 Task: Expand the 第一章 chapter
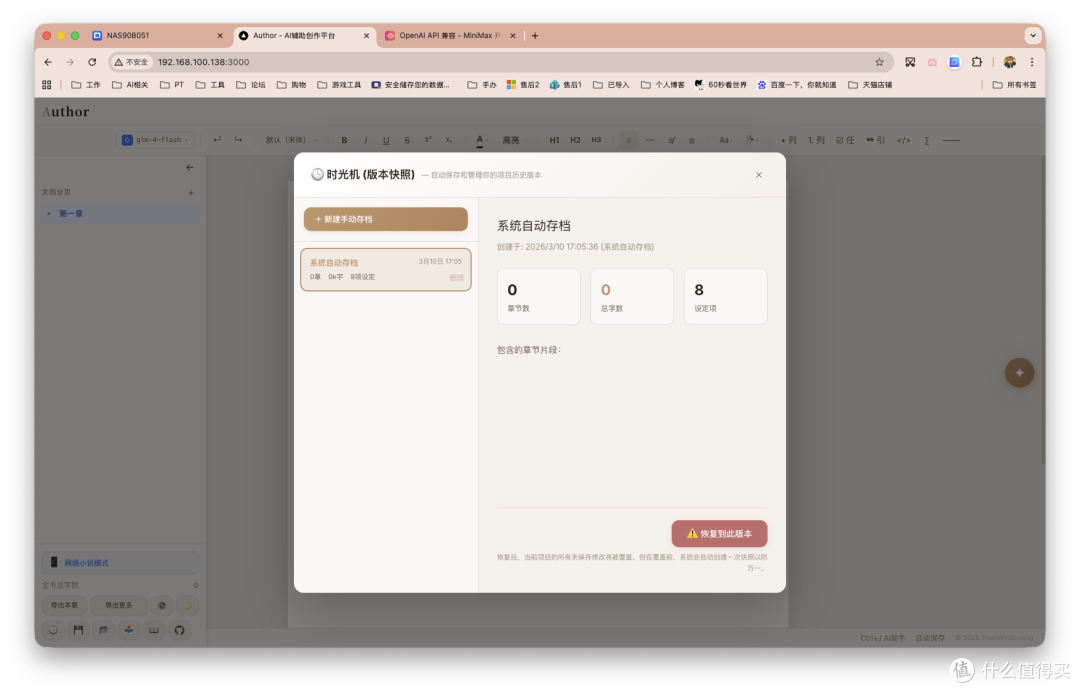[x=49, y=214]
